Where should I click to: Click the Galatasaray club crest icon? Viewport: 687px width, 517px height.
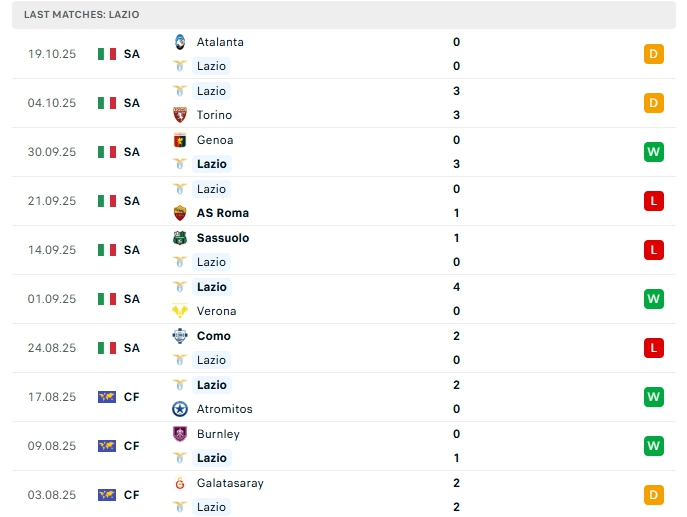tap(180, 483)
